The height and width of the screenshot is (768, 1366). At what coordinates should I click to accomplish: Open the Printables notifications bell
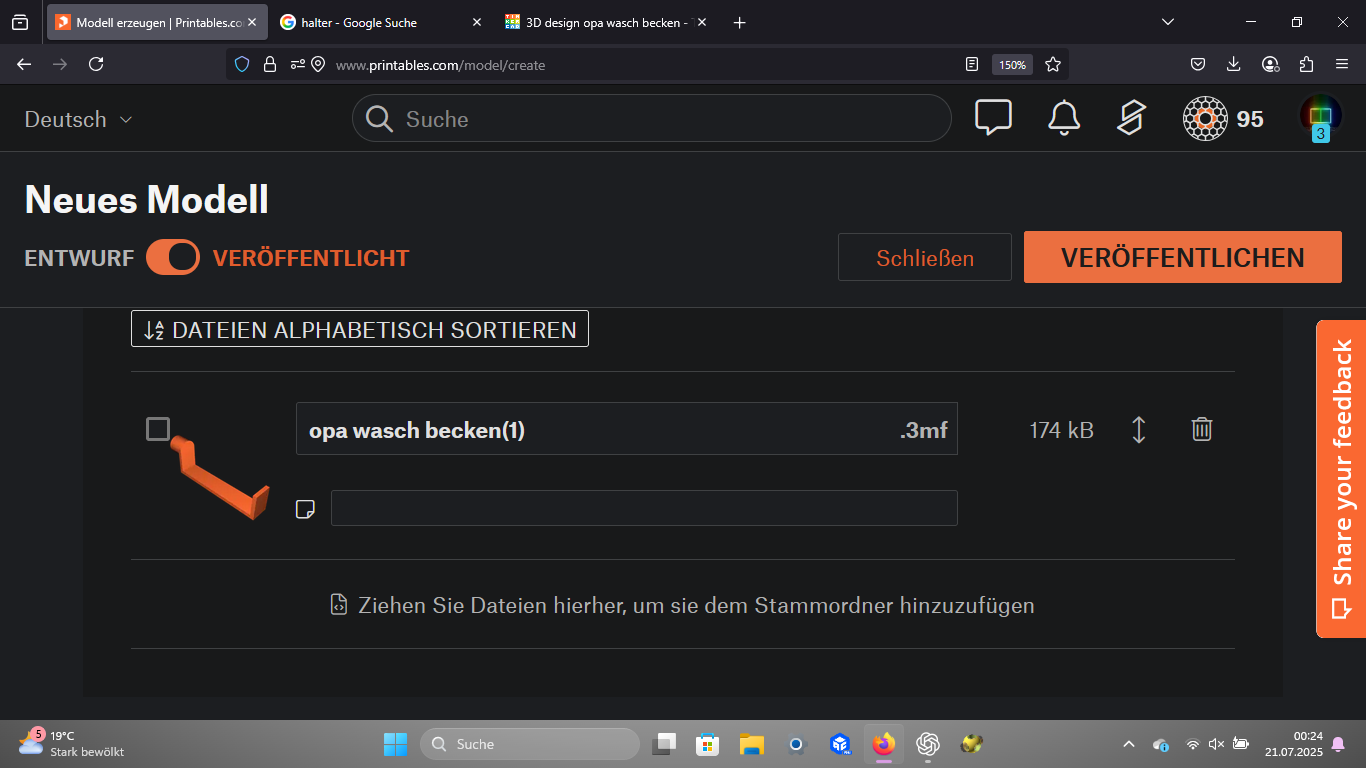(1064, 118)
